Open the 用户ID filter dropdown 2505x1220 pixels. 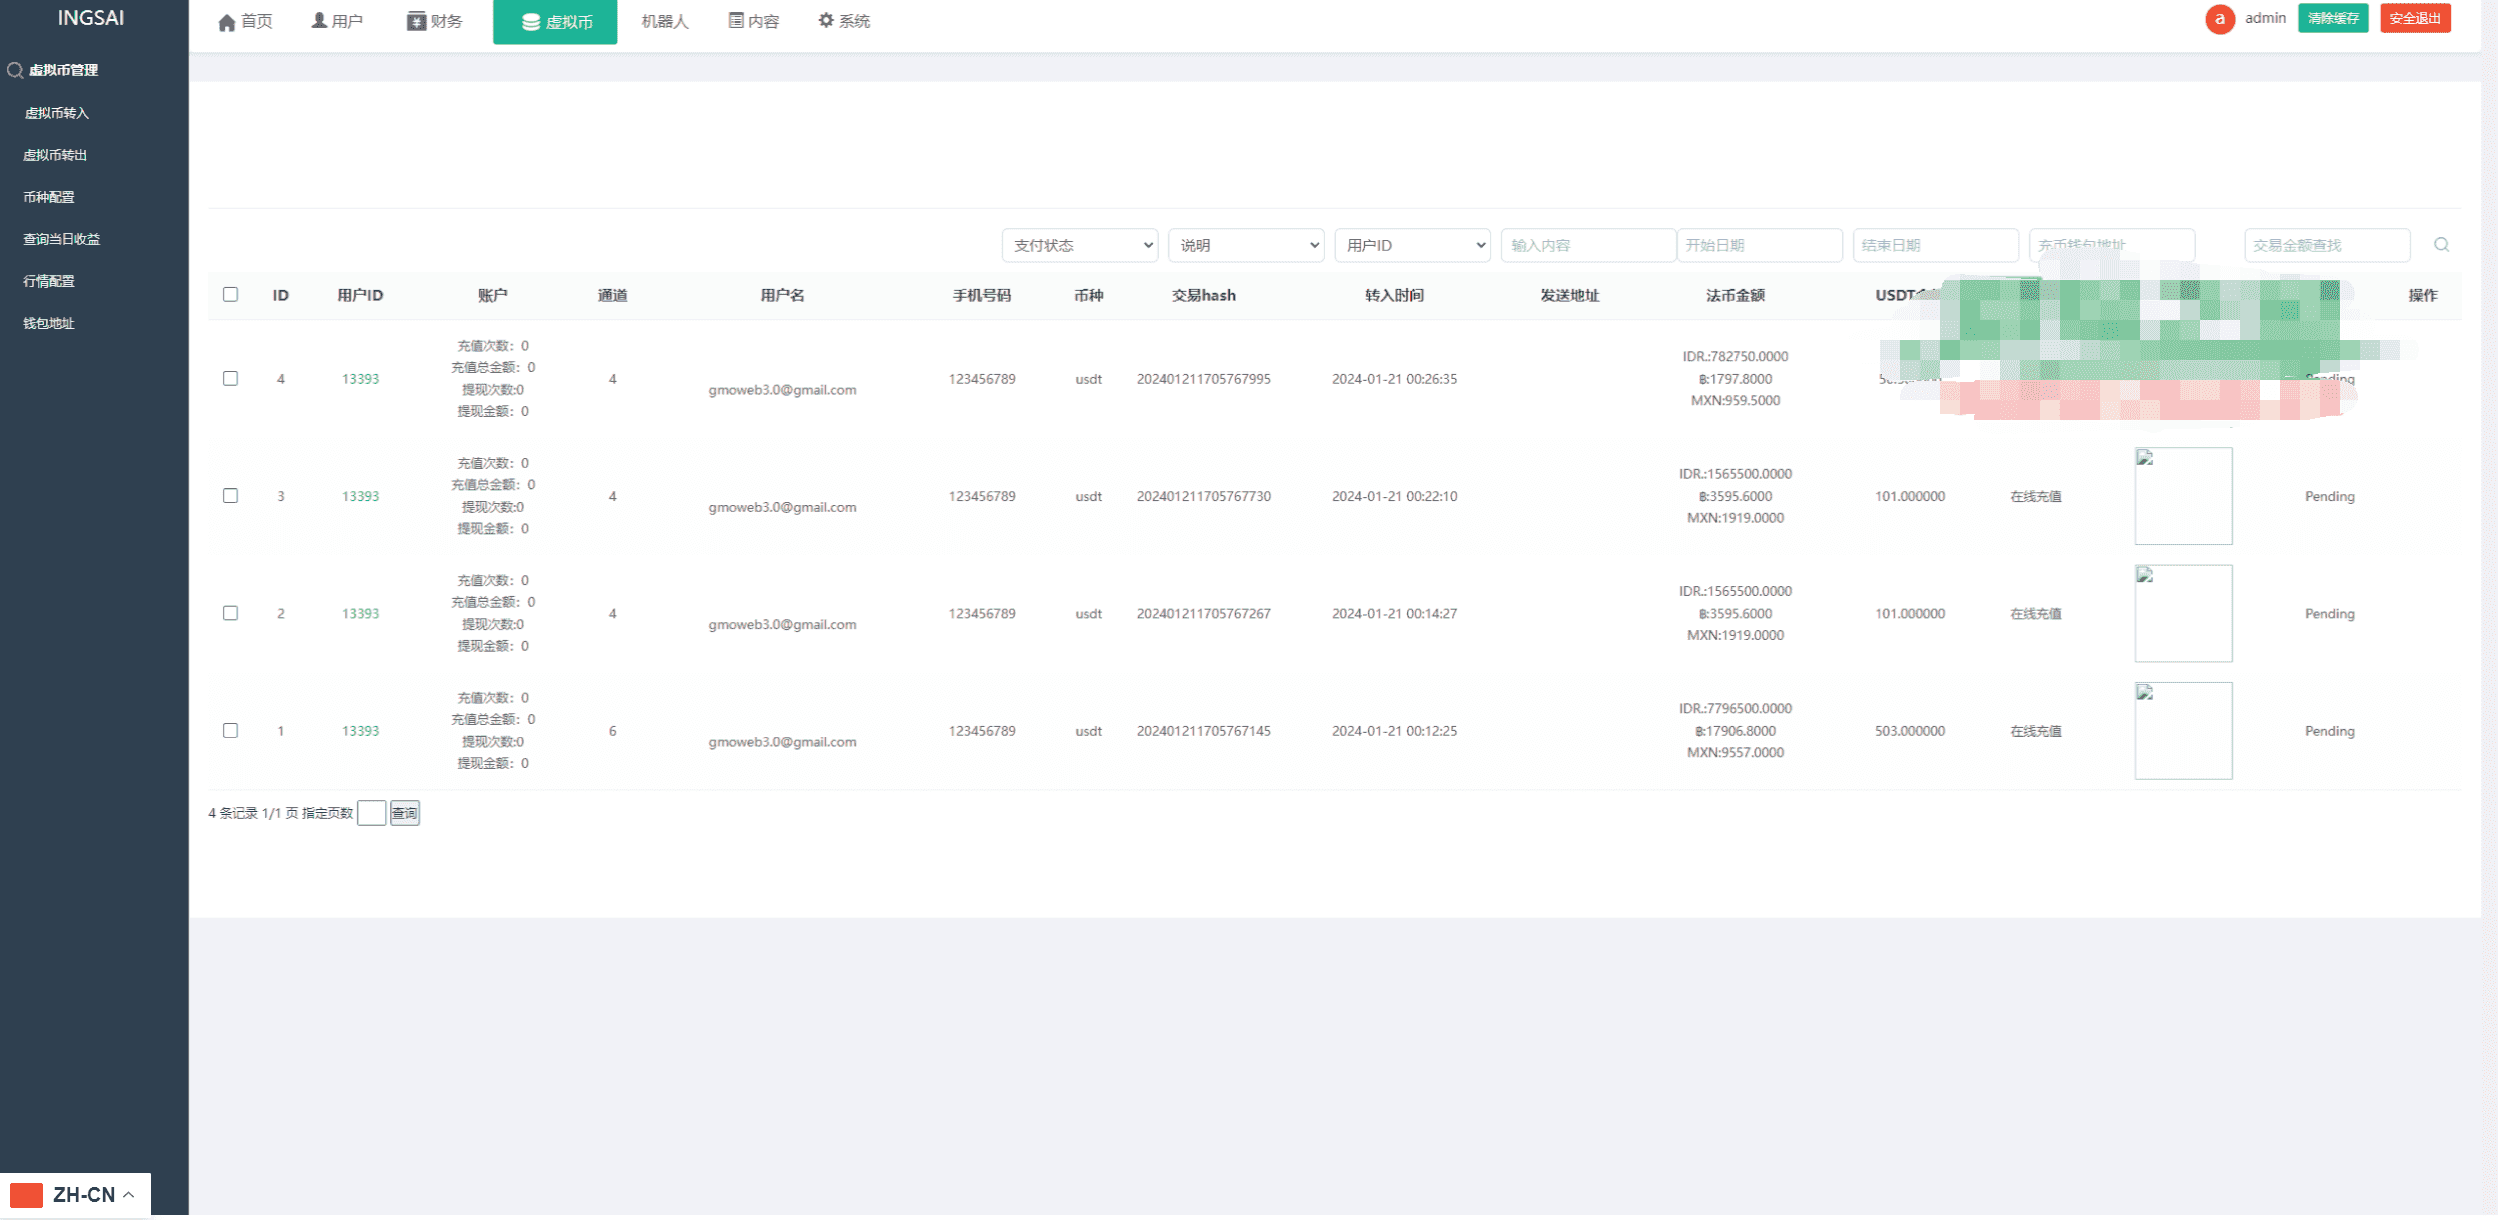[1412, 245]
